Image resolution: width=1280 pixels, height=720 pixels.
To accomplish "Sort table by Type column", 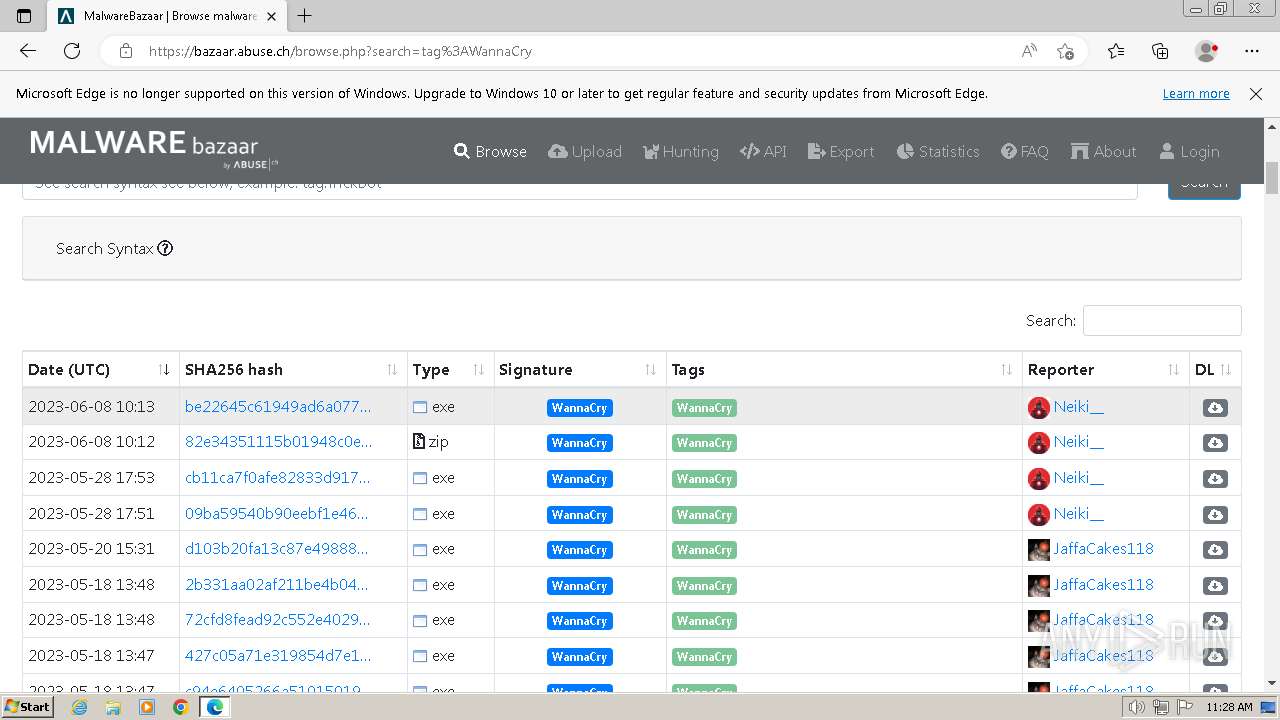I will pyautogui.click(x=450, y=369).
